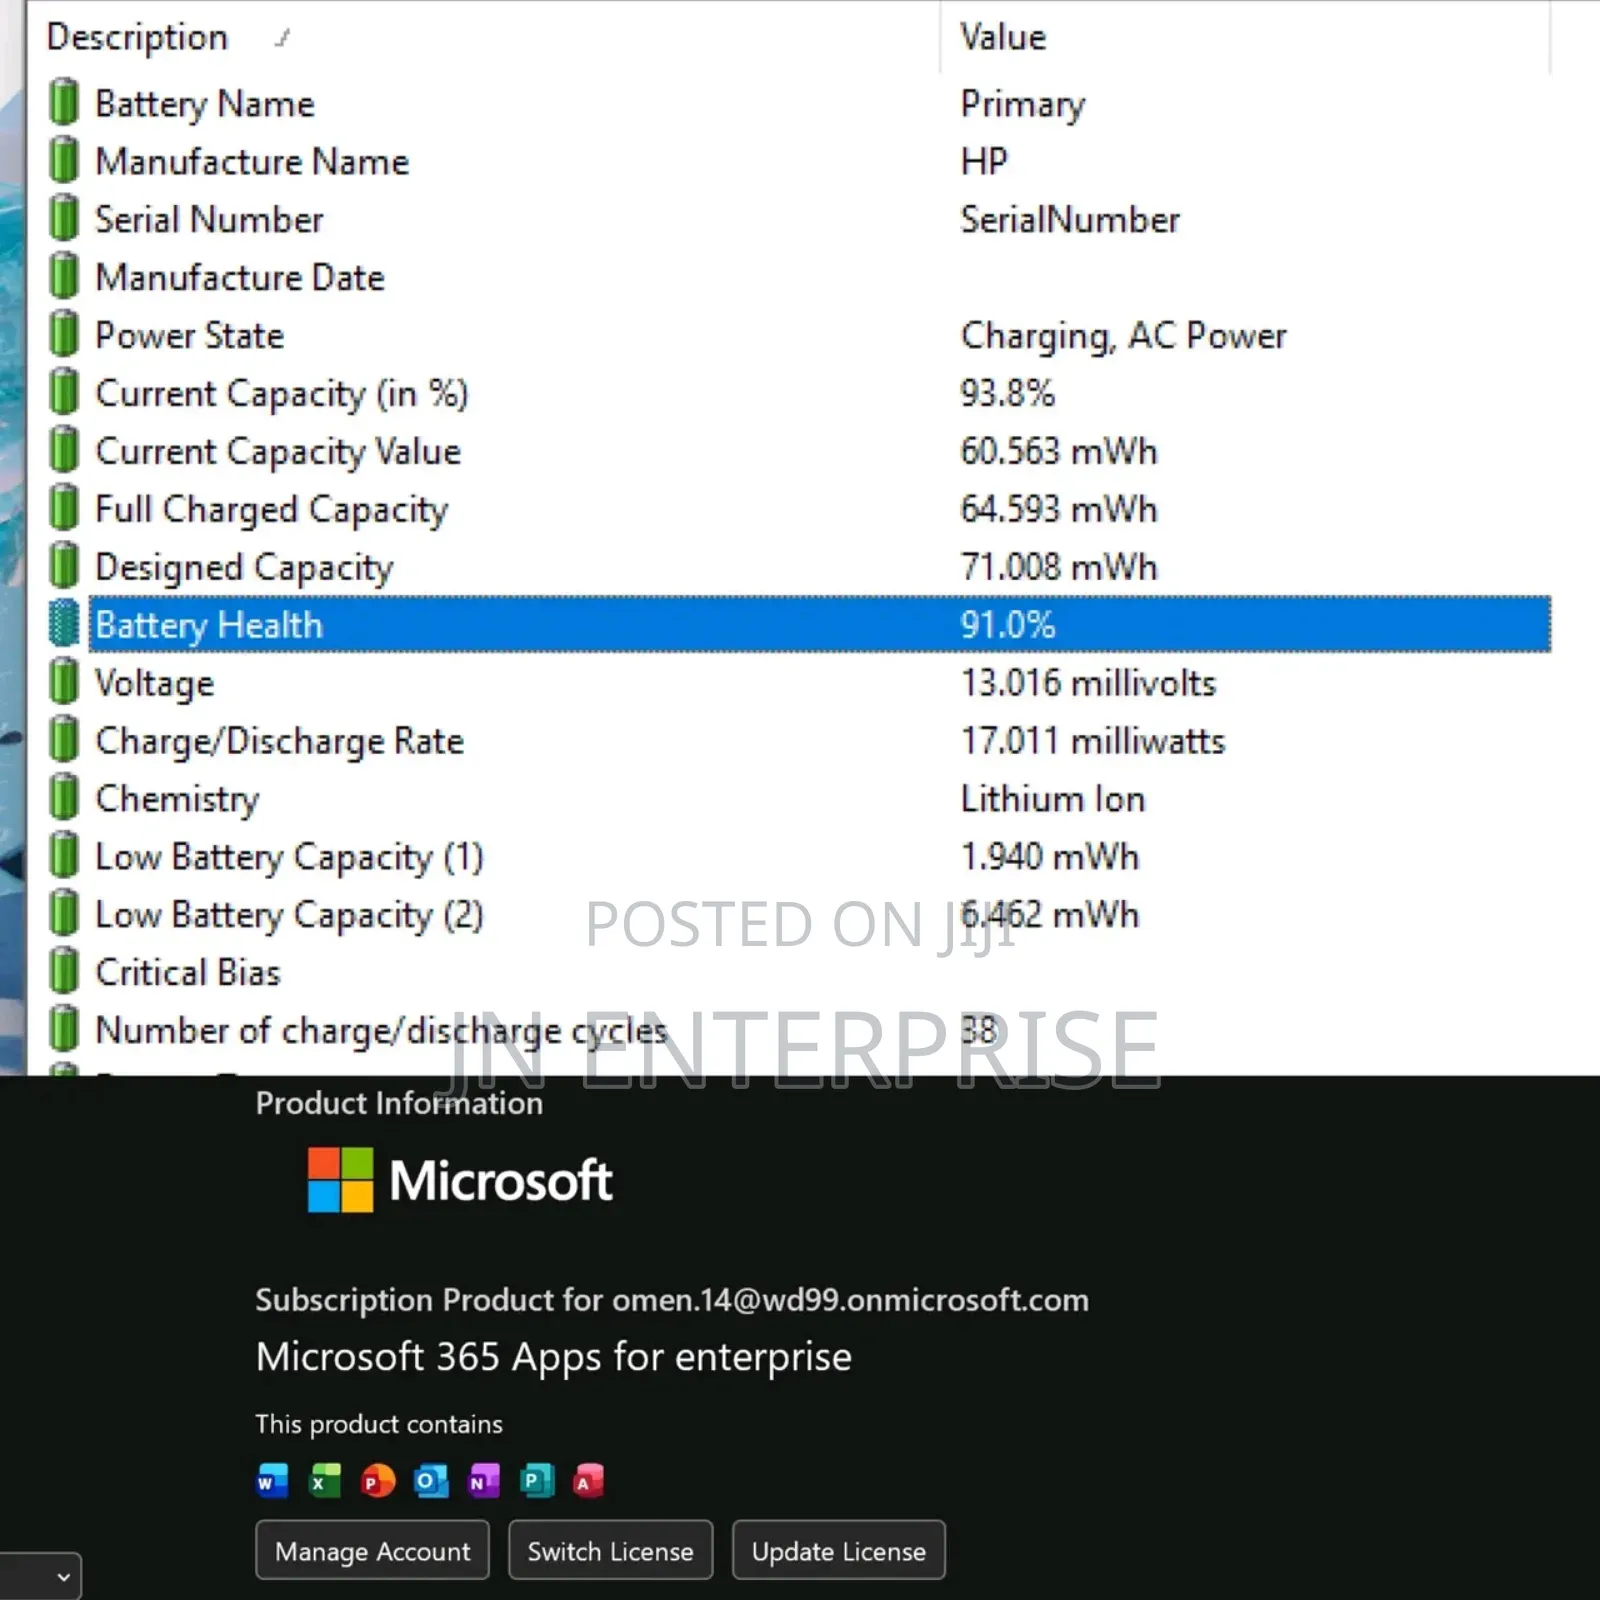Select the Current Capacity (in %) row label
The width and height of the screenshot is (1600, 1600).
pyautogui.click(x=281, y=394)
